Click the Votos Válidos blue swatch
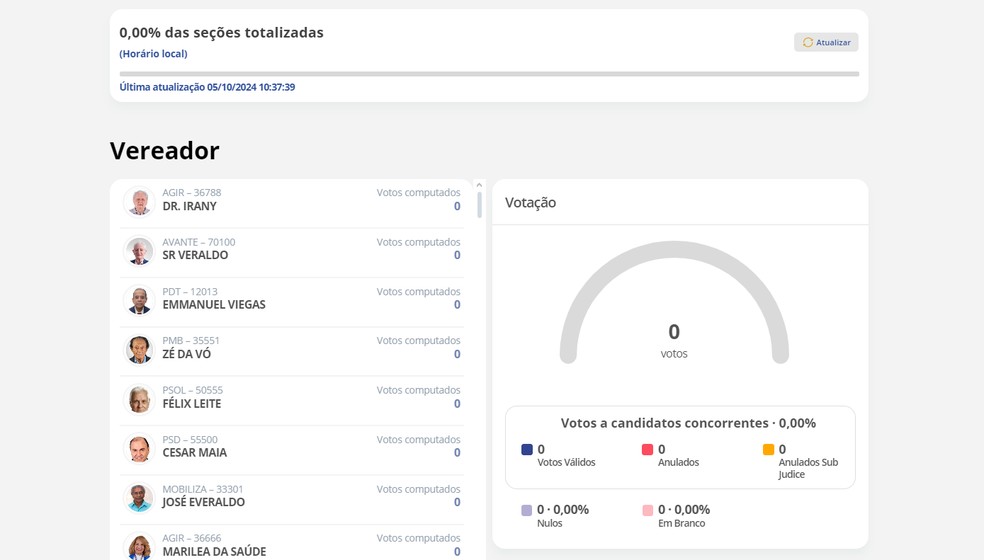984x560 pixels. tap(527, 450)
